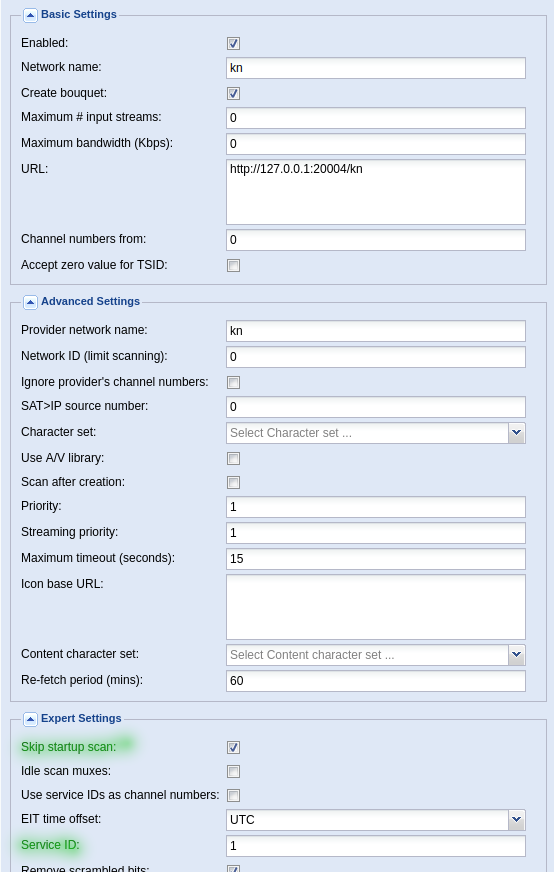Enable the Use A/V library checkbox
This screenshot has width=554, height=872.
[234, 459]
